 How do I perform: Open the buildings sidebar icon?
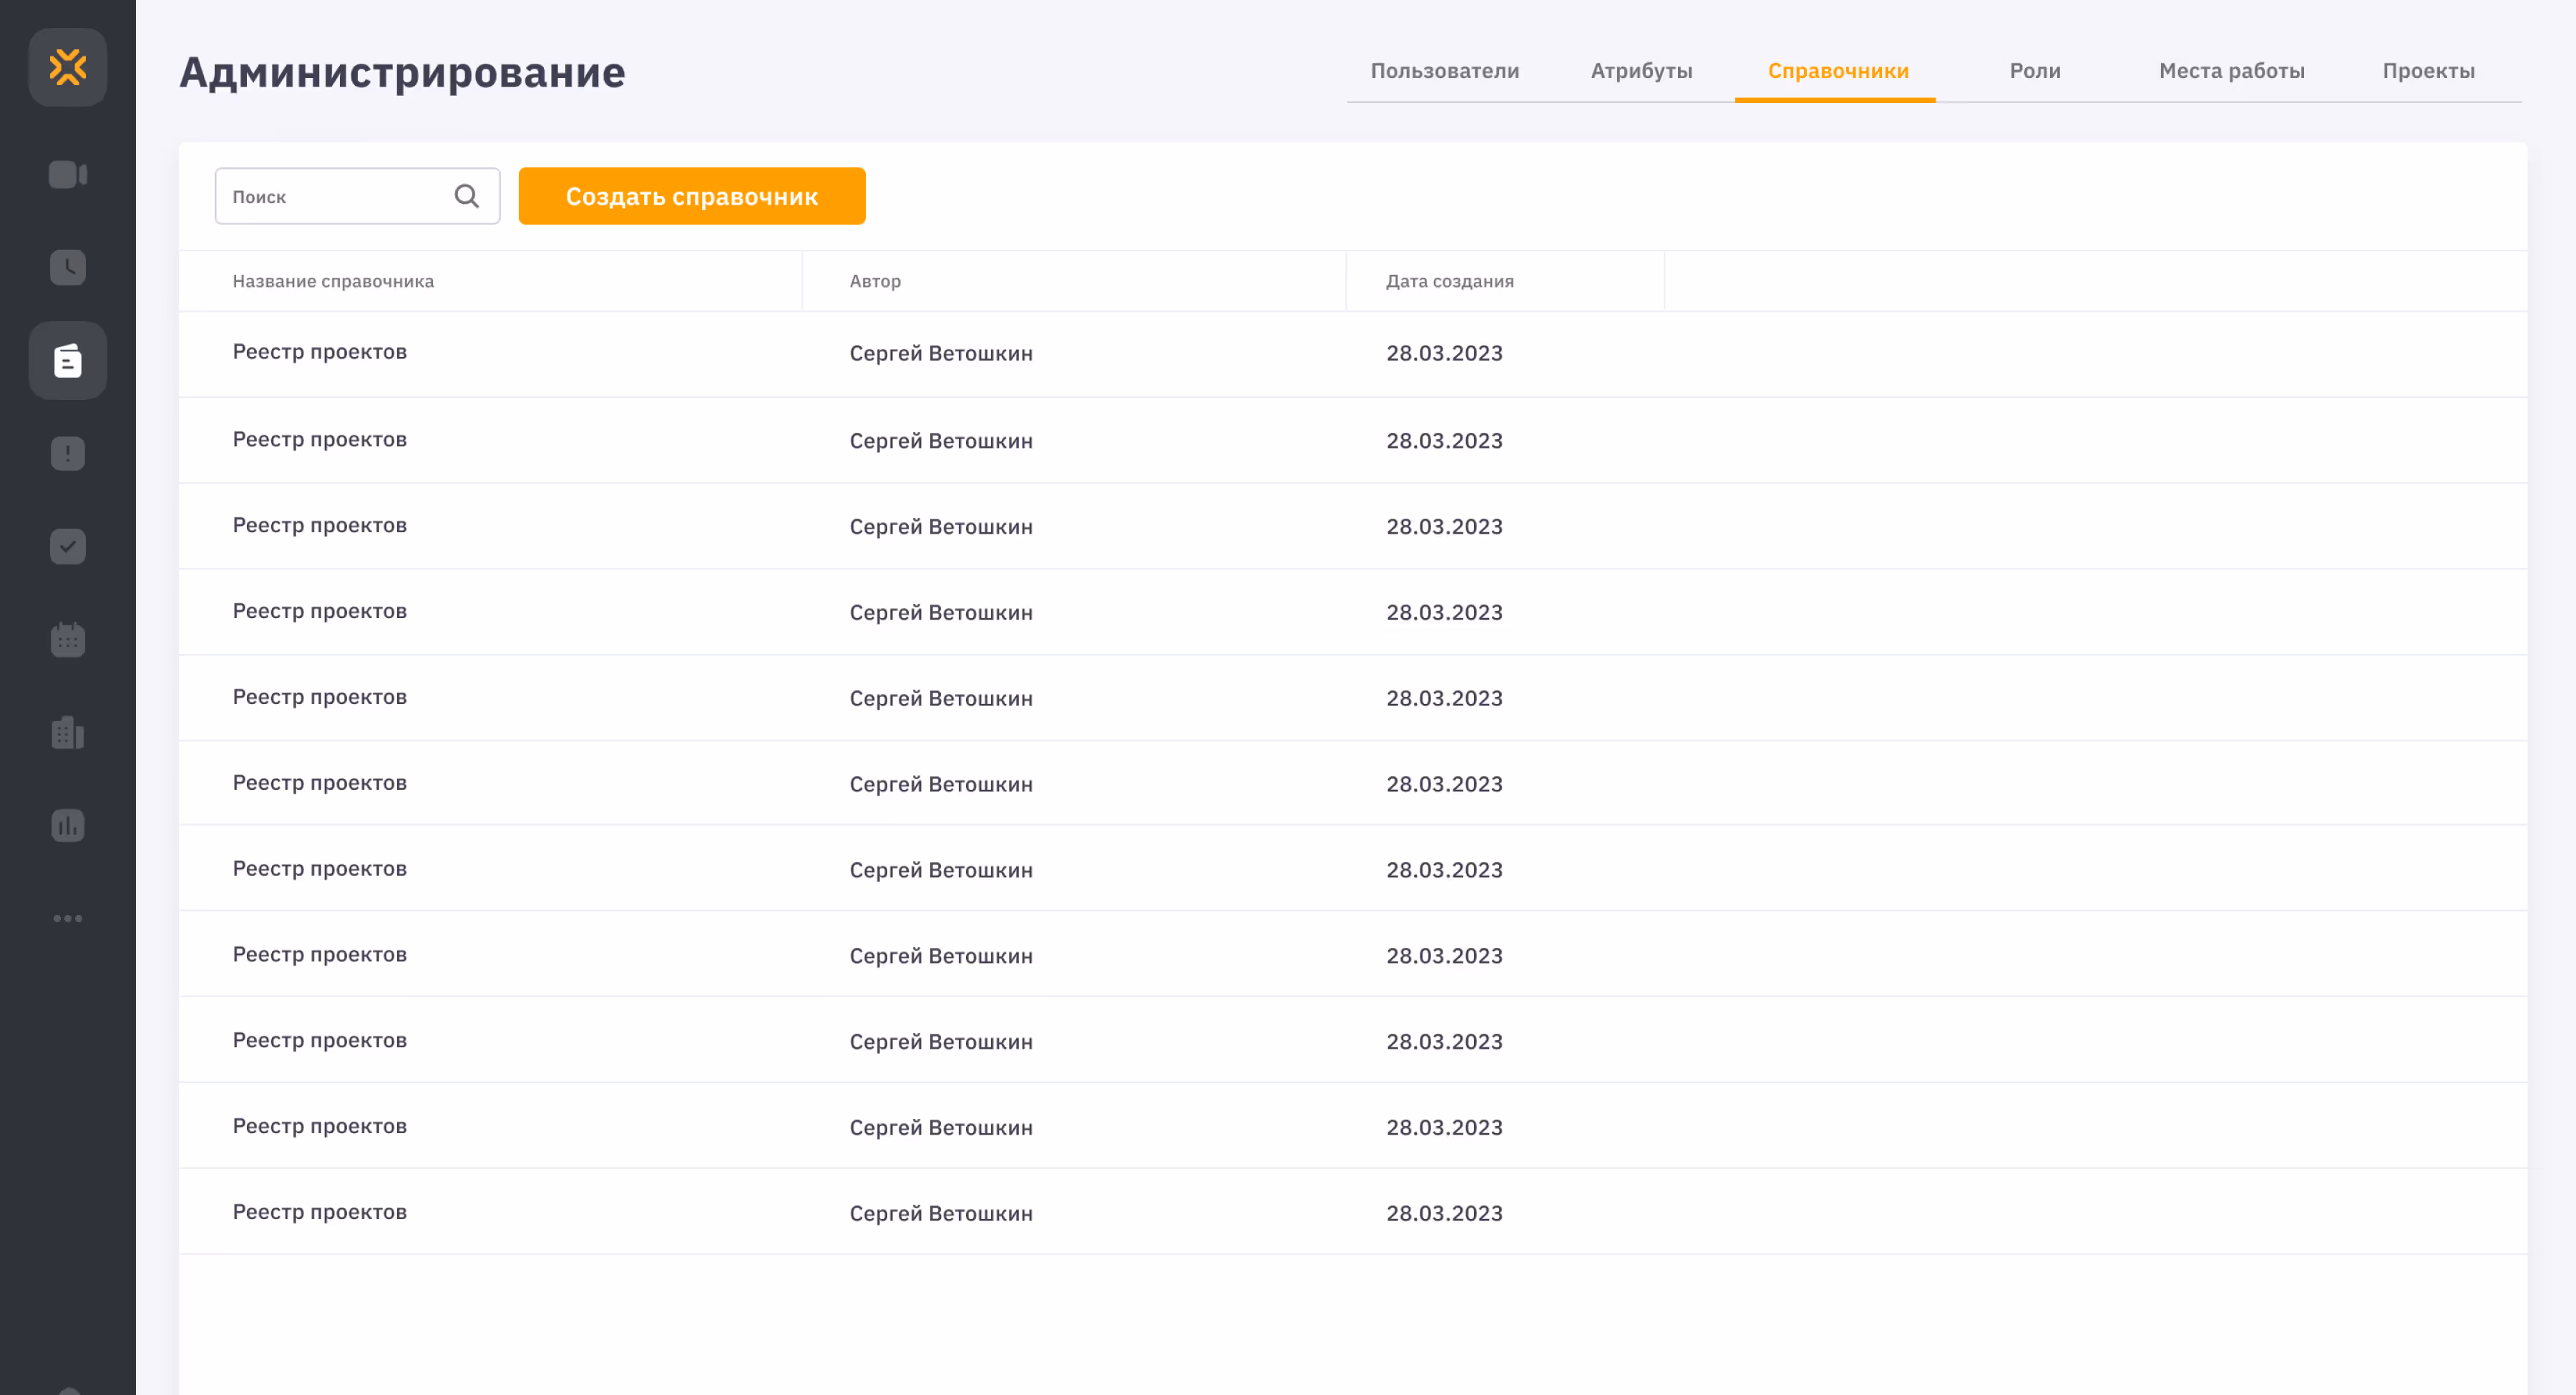[x=67, y=732]
